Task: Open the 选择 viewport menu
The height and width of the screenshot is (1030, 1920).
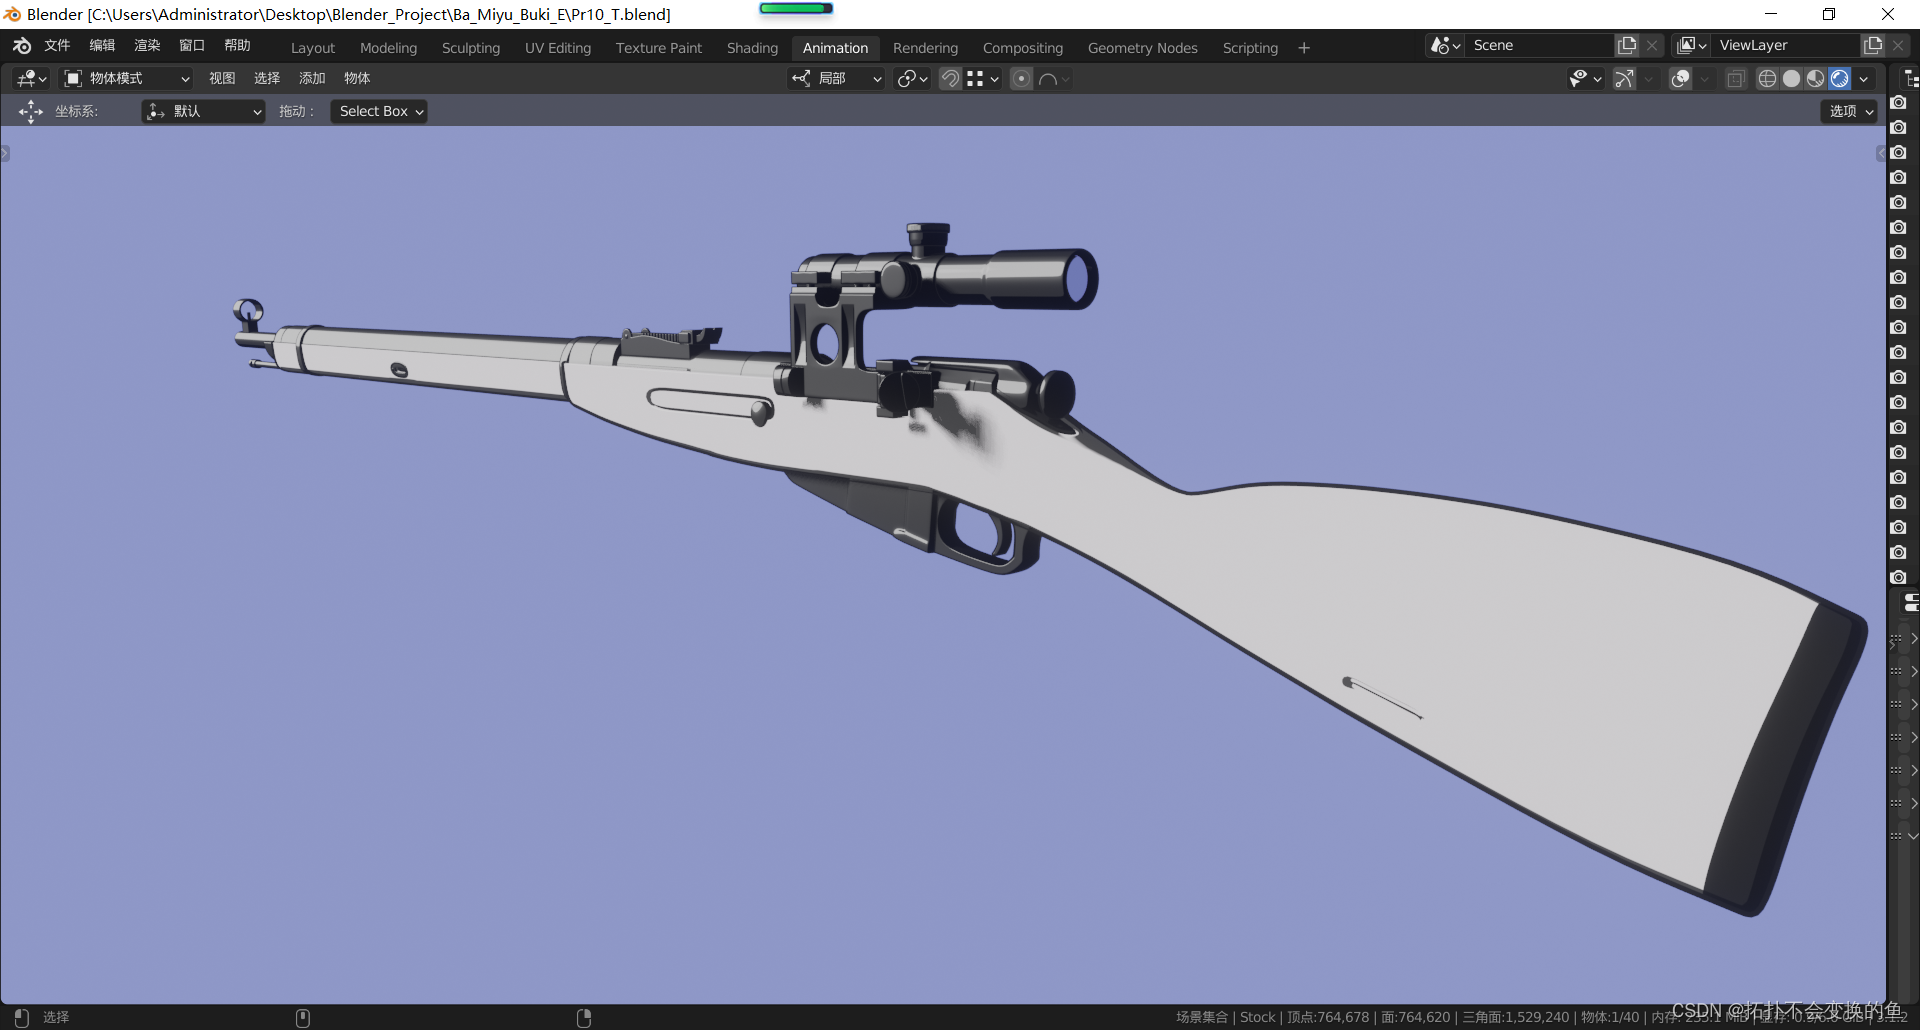Action: (x=267, y=78)
